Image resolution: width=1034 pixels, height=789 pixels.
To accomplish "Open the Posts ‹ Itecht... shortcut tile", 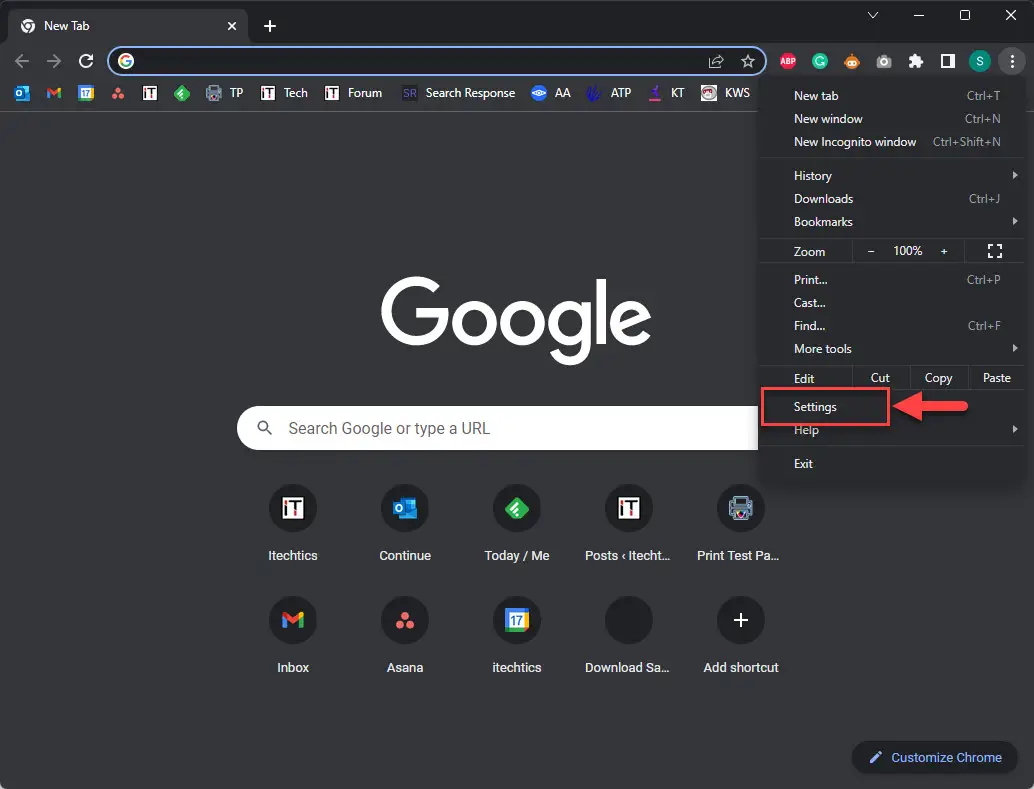I will [628, 523].
